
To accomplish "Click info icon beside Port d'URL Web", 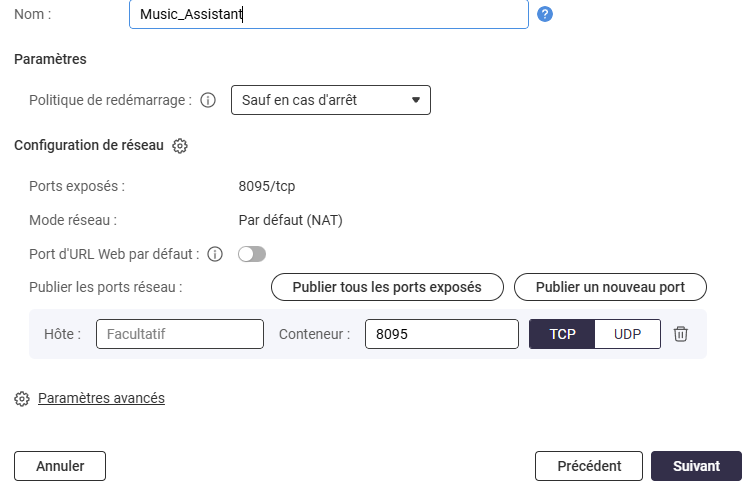I will [214, 254].
